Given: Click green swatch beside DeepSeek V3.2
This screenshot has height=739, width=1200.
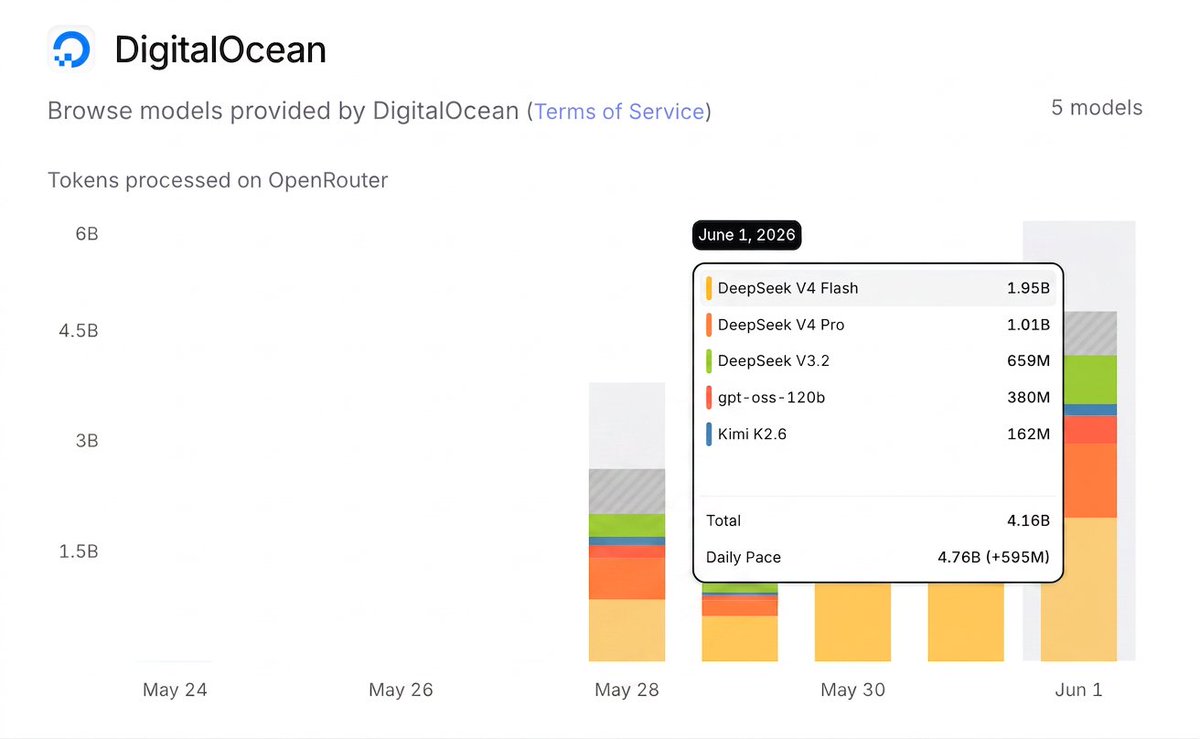Looking at the screenshot, I should [709, 361].
